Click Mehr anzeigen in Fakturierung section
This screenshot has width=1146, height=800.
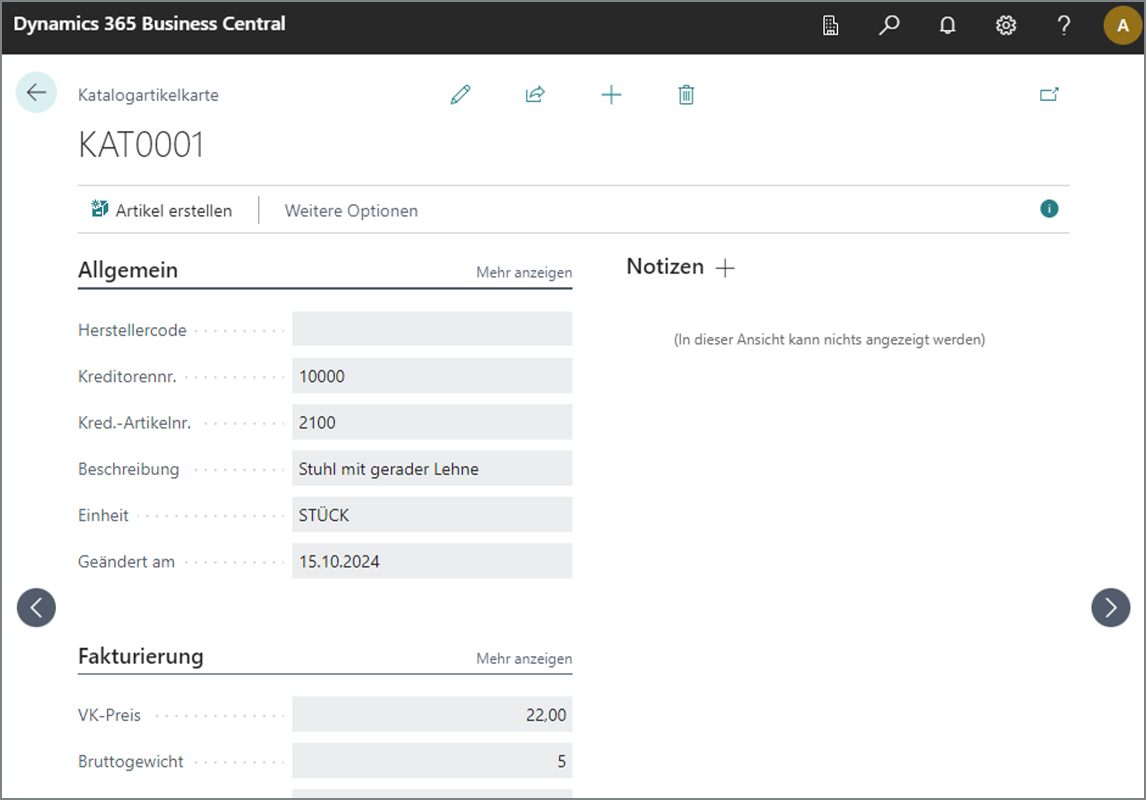pyautogui.click(x=524, y=659)
